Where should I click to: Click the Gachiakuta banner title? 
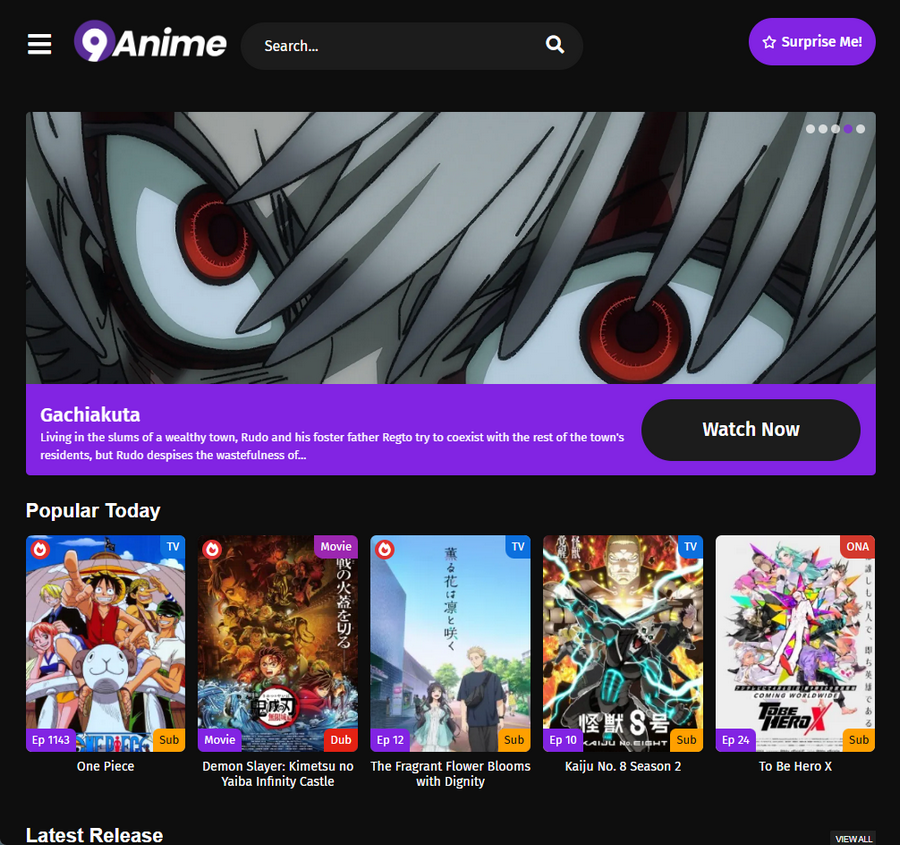(90, 415)
